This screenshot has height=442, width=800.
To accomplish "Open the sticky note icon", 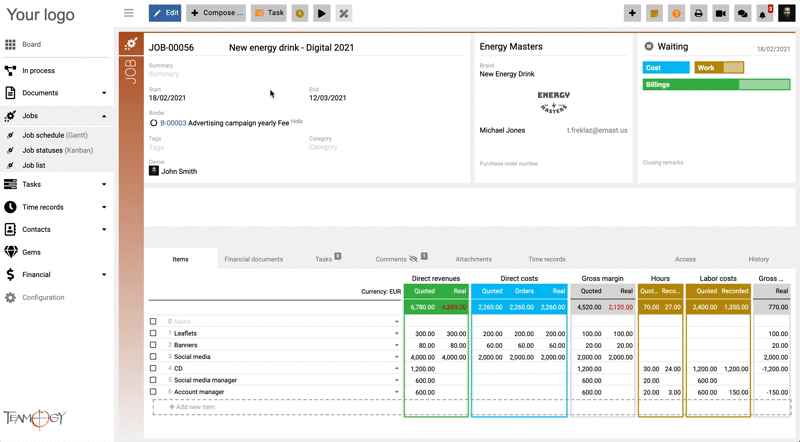I will pos(654,13).
